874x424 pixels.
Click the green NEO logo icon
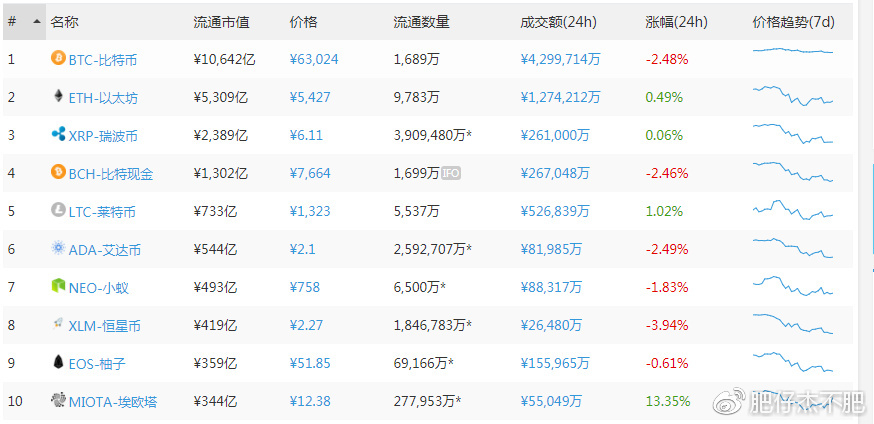tap(59, 287)
